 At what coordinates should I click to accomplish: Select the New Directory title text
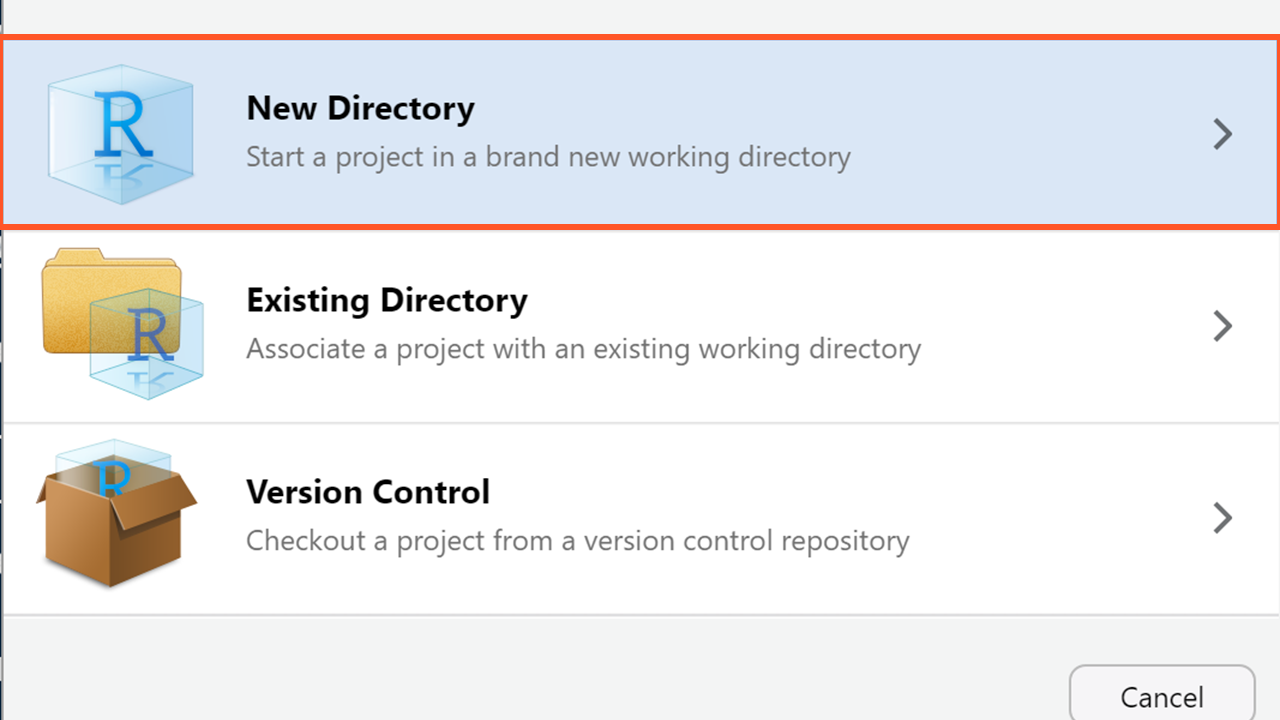click(360, 108)
